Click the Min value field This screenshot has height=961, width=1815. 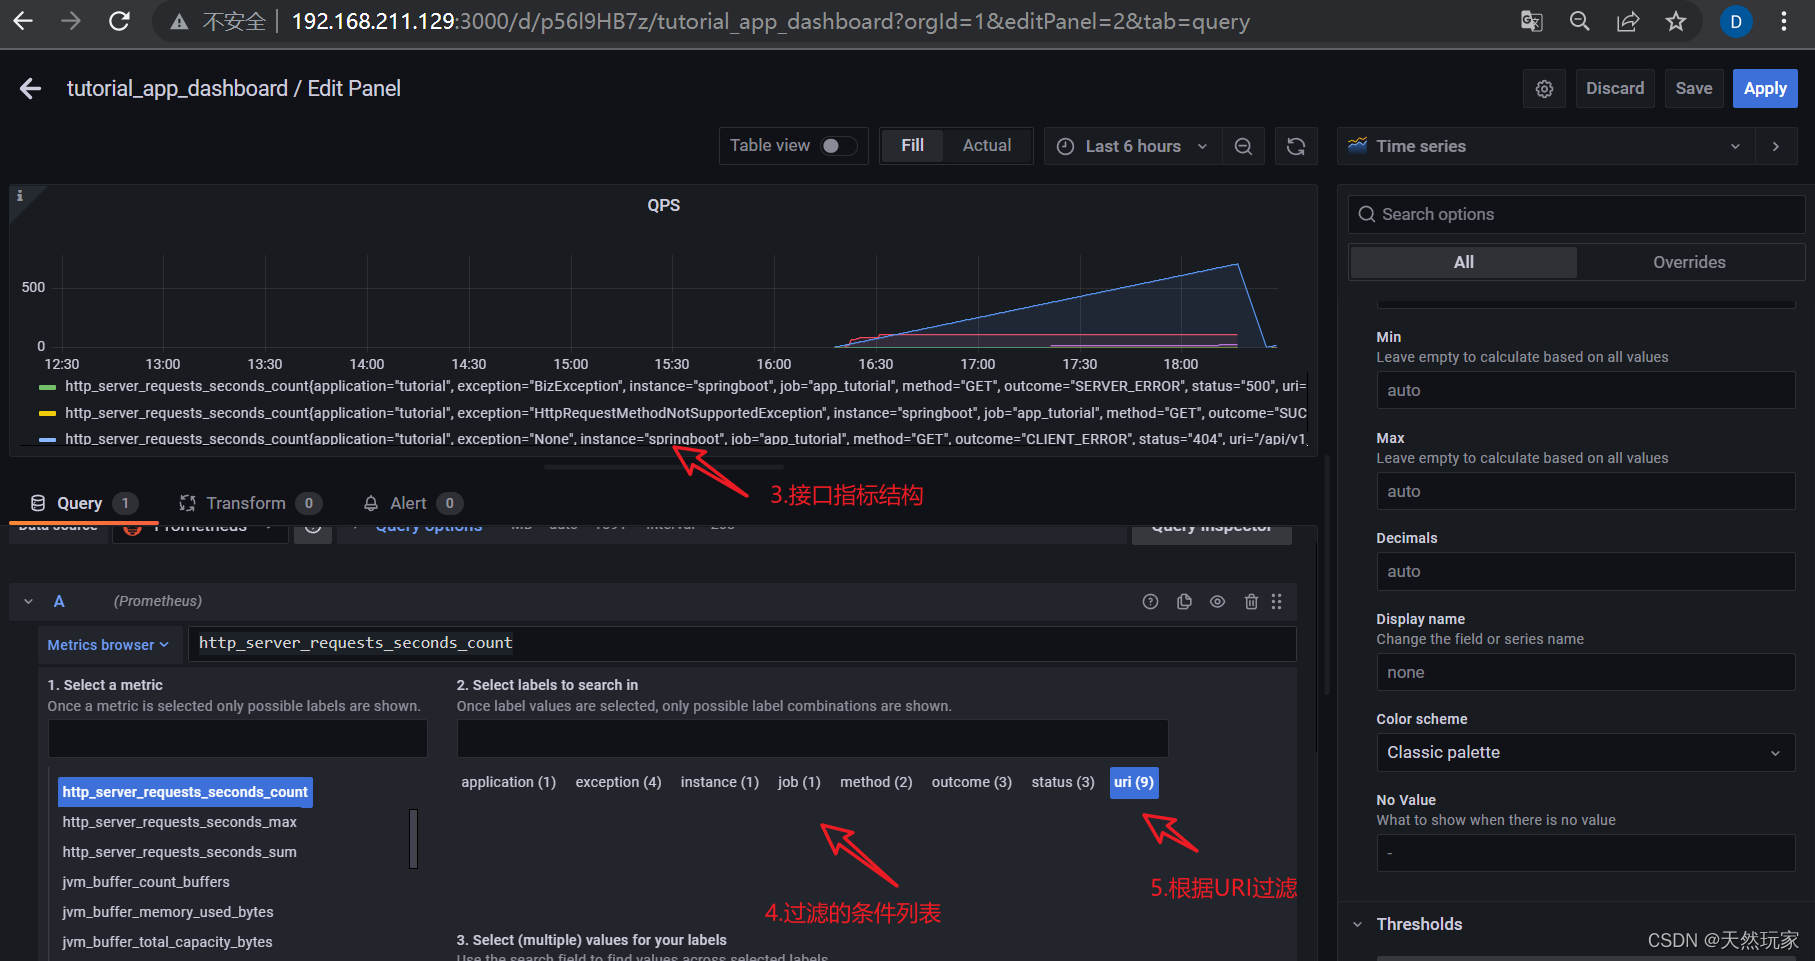point(1585,390)
